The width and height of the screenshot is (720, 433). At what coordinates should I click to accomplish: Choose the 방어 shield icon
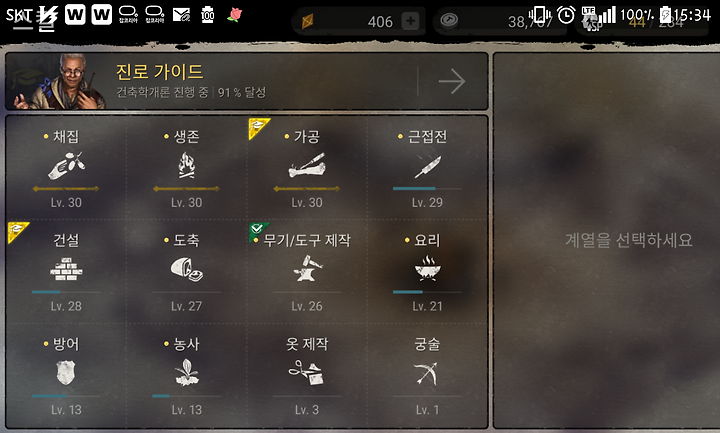(66, 372)
